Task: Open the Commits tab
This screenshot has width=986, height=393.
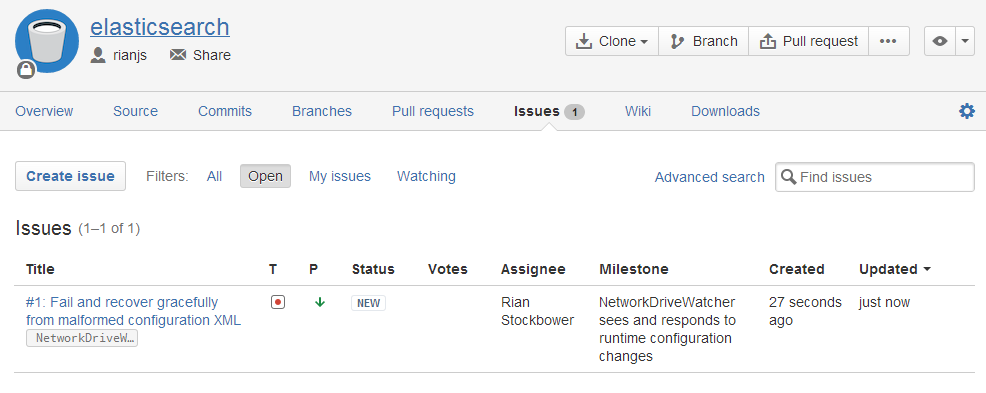Action: pyautogui.click(x=225, y=111)
